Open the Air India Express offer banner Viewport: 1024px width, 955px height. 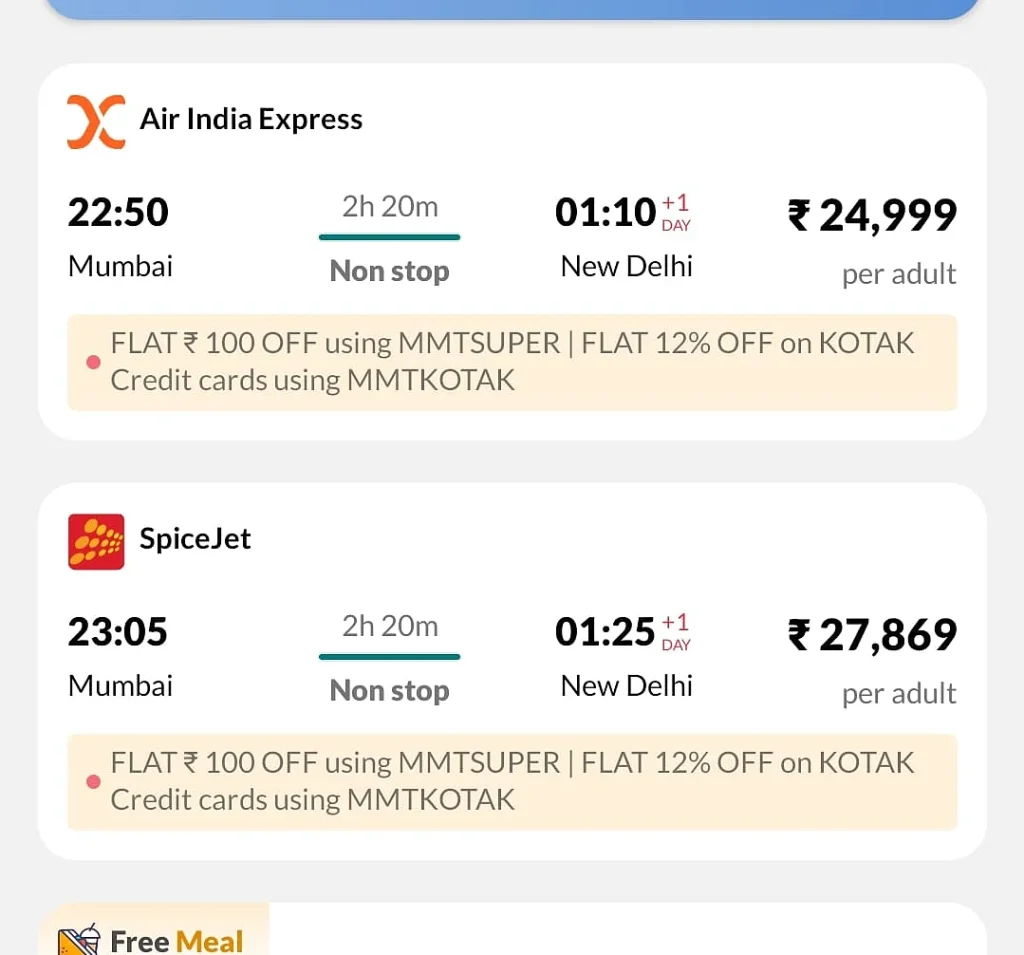(x=512, y=362)
